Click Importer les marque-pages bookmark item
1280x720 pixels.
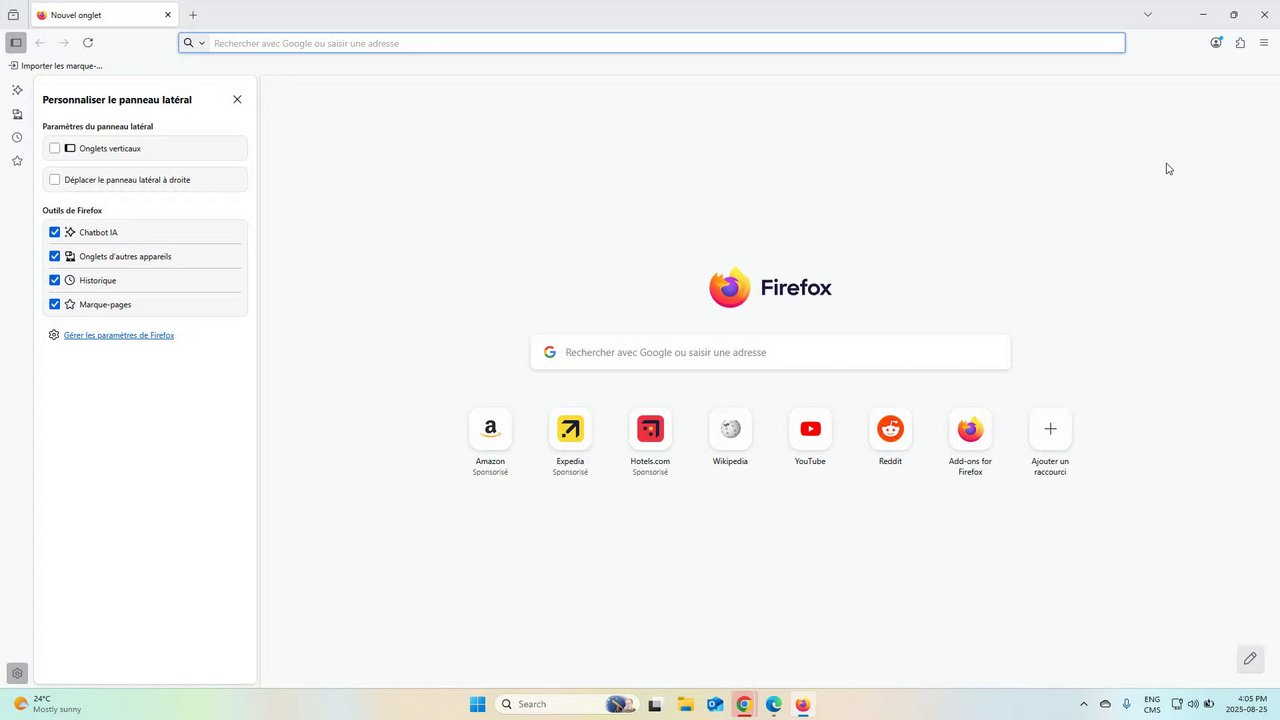click(56, 66)
